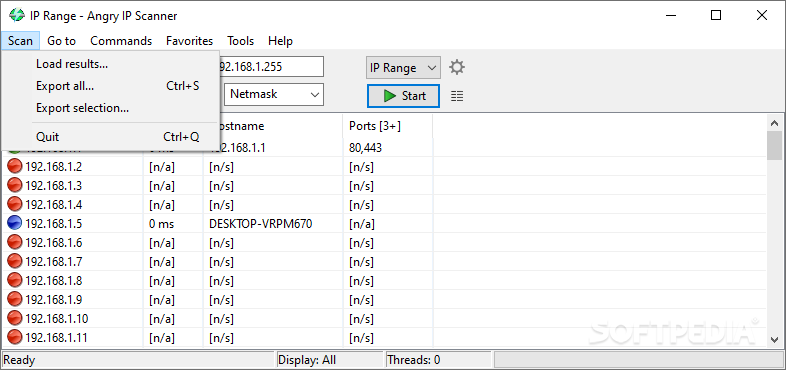Open the Help menu
This screenshot has width=786, height=370.
point(280,41)
